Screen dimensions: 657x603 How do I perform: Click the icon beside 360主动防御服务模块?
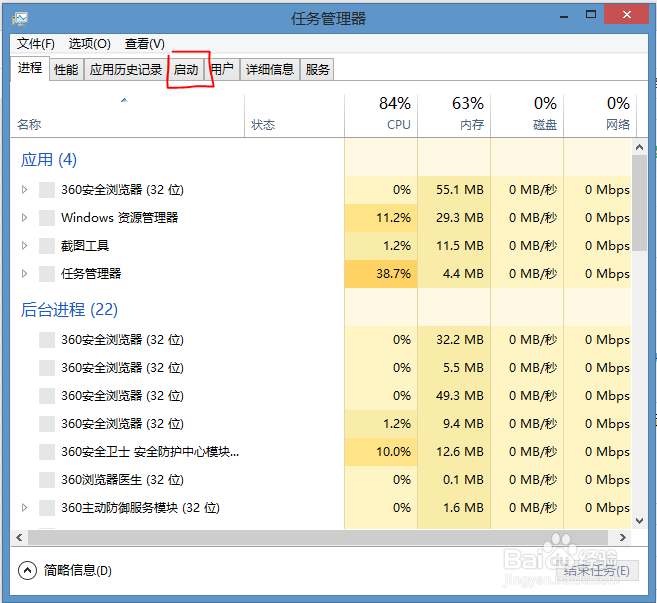click(x=47, y=508)
